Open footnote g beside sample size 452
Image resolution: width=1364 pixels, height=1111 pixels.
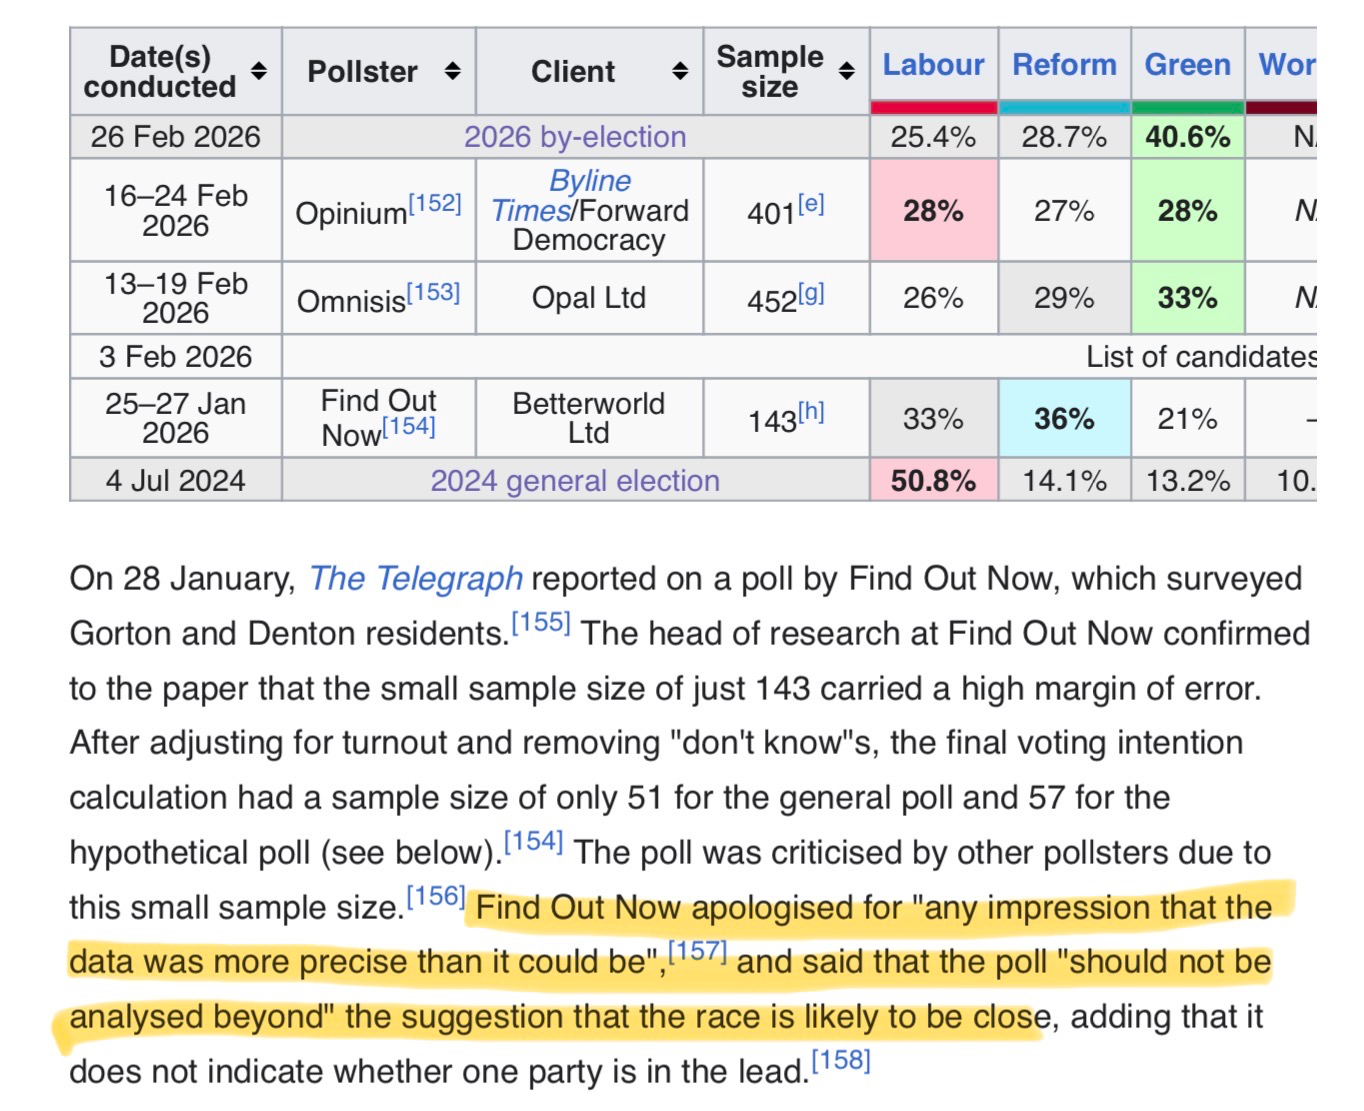tap(811, 293)
